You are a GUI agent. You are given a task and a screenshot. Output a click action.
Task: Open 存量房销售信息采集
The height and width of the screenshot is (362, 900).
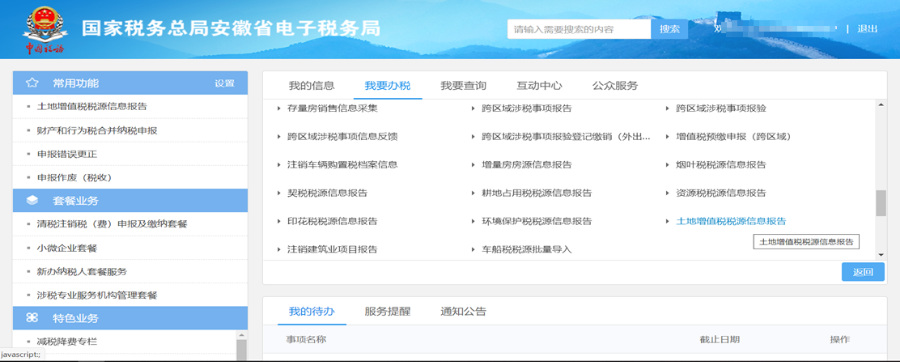[x=332, y=108]
